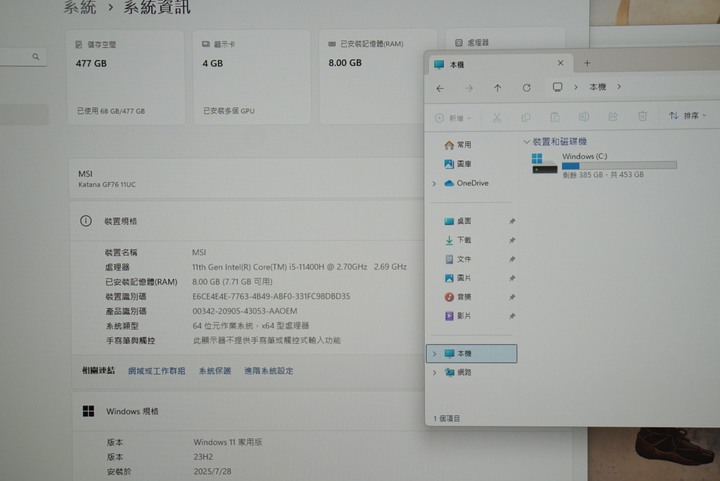
Task: Click the 23H2 version value
Action: click(203, 457)
